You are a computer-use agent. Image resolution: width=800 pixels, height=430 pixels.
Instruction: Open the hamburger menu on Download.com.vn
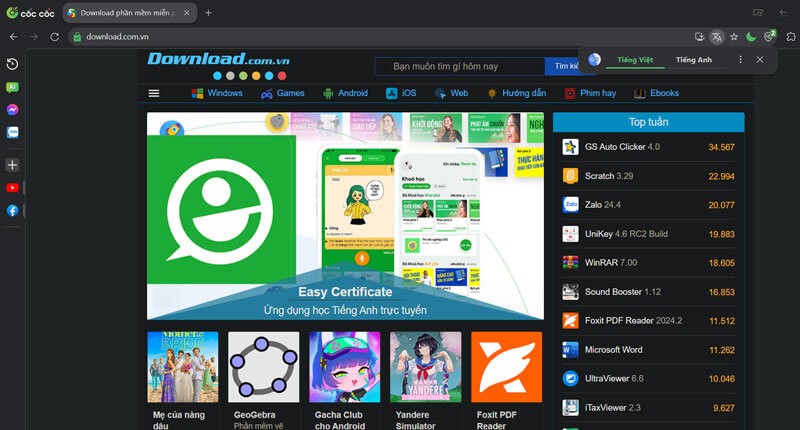pos(154,93)
